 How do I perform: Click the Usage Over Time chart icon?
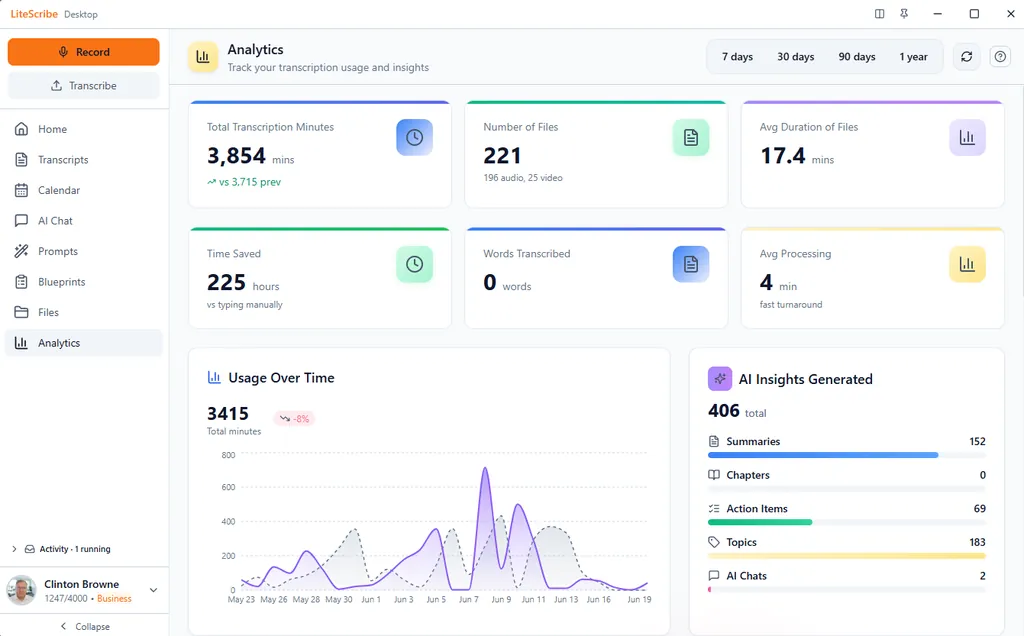[214, 377]
